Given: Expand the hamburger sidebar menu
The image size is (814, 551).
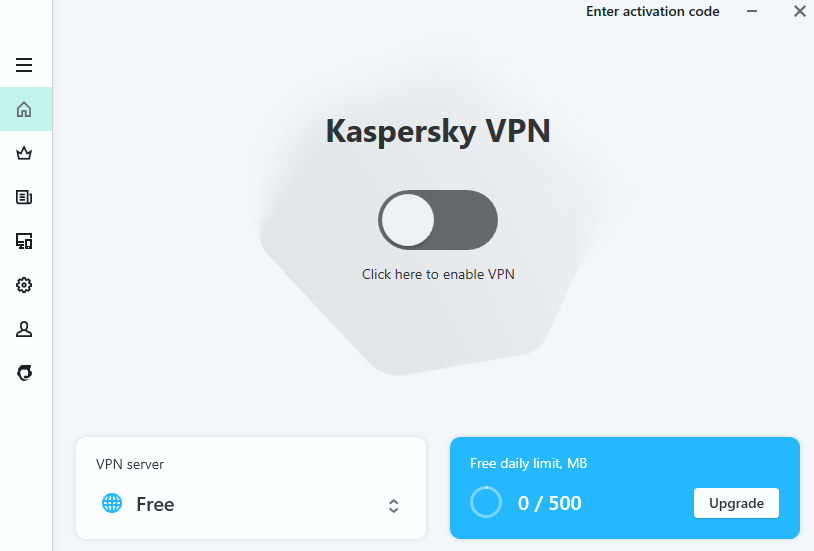Looking at the screenshot, I should click(x=24, y=66).
